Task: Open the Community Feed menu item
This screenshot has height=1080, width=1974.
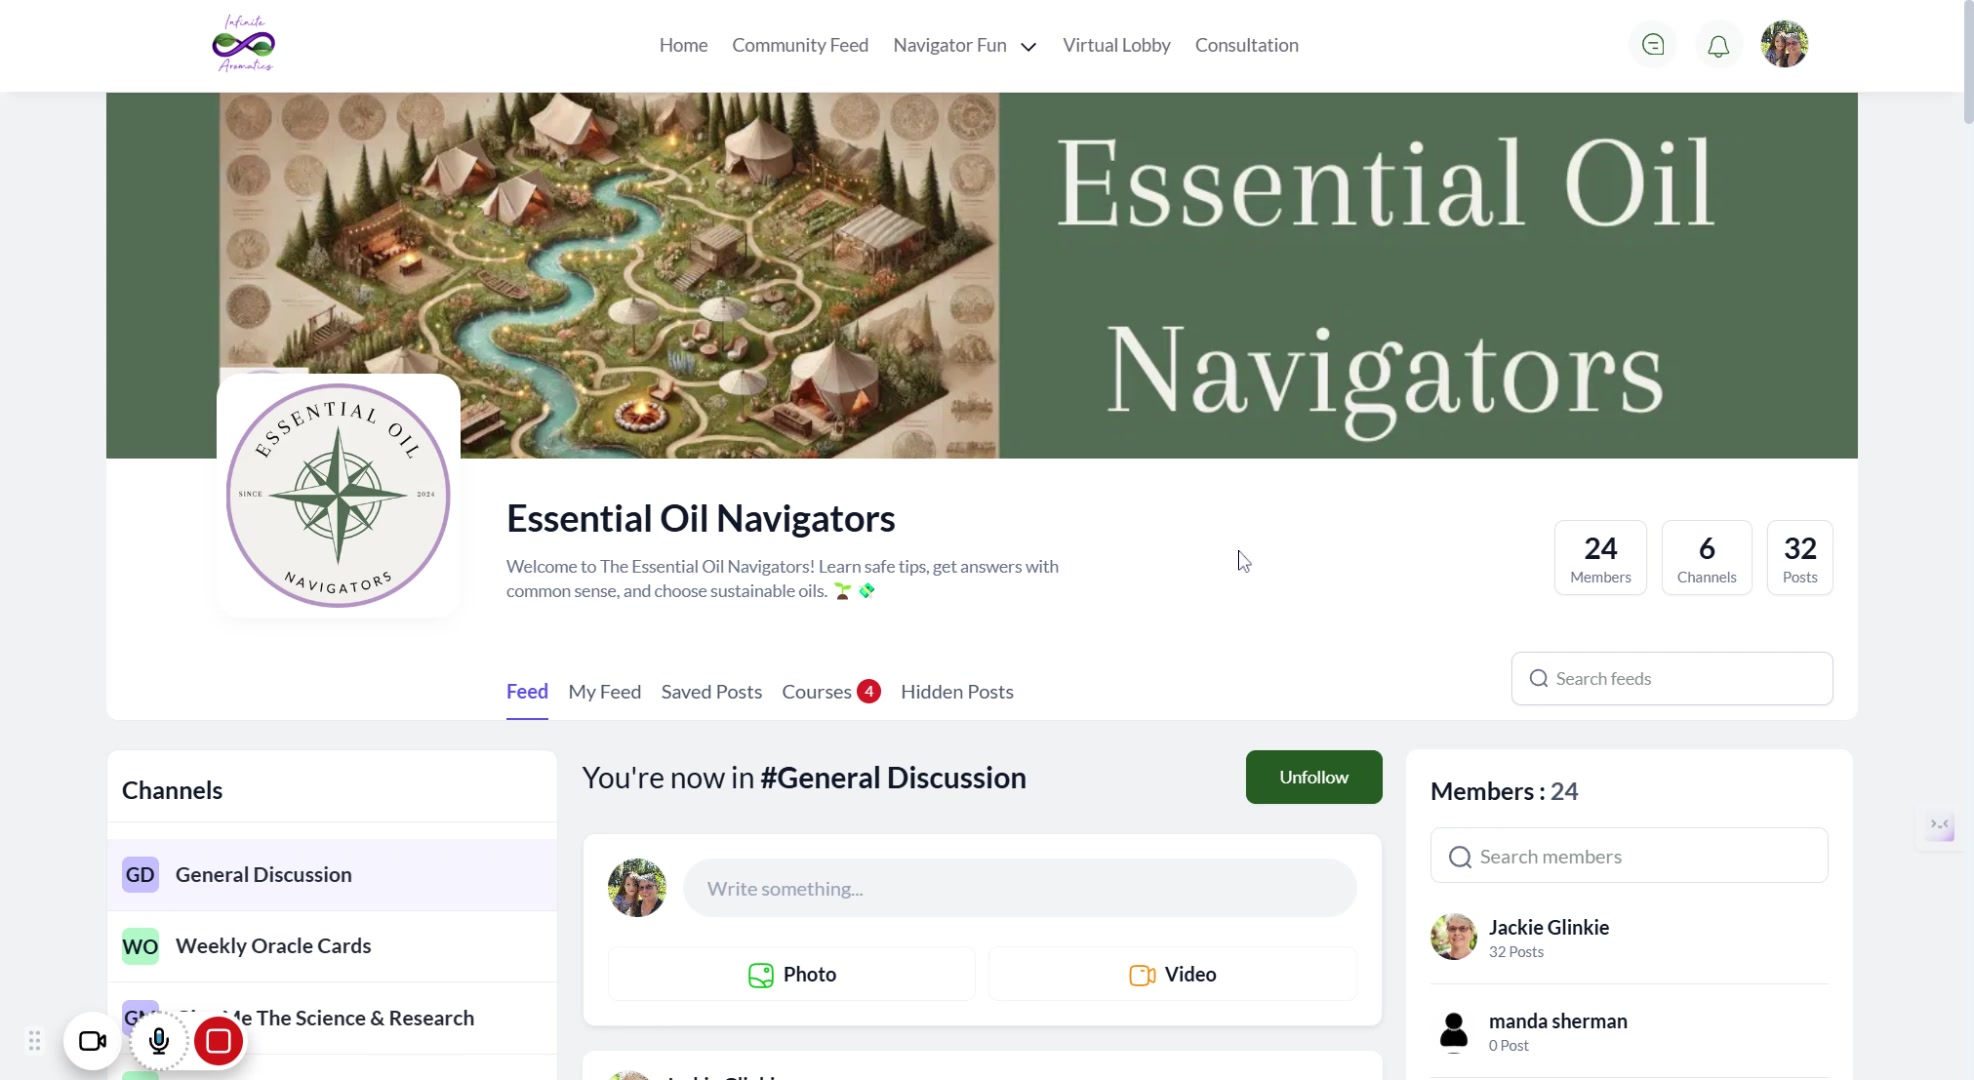Action: (x=800, y=45)
